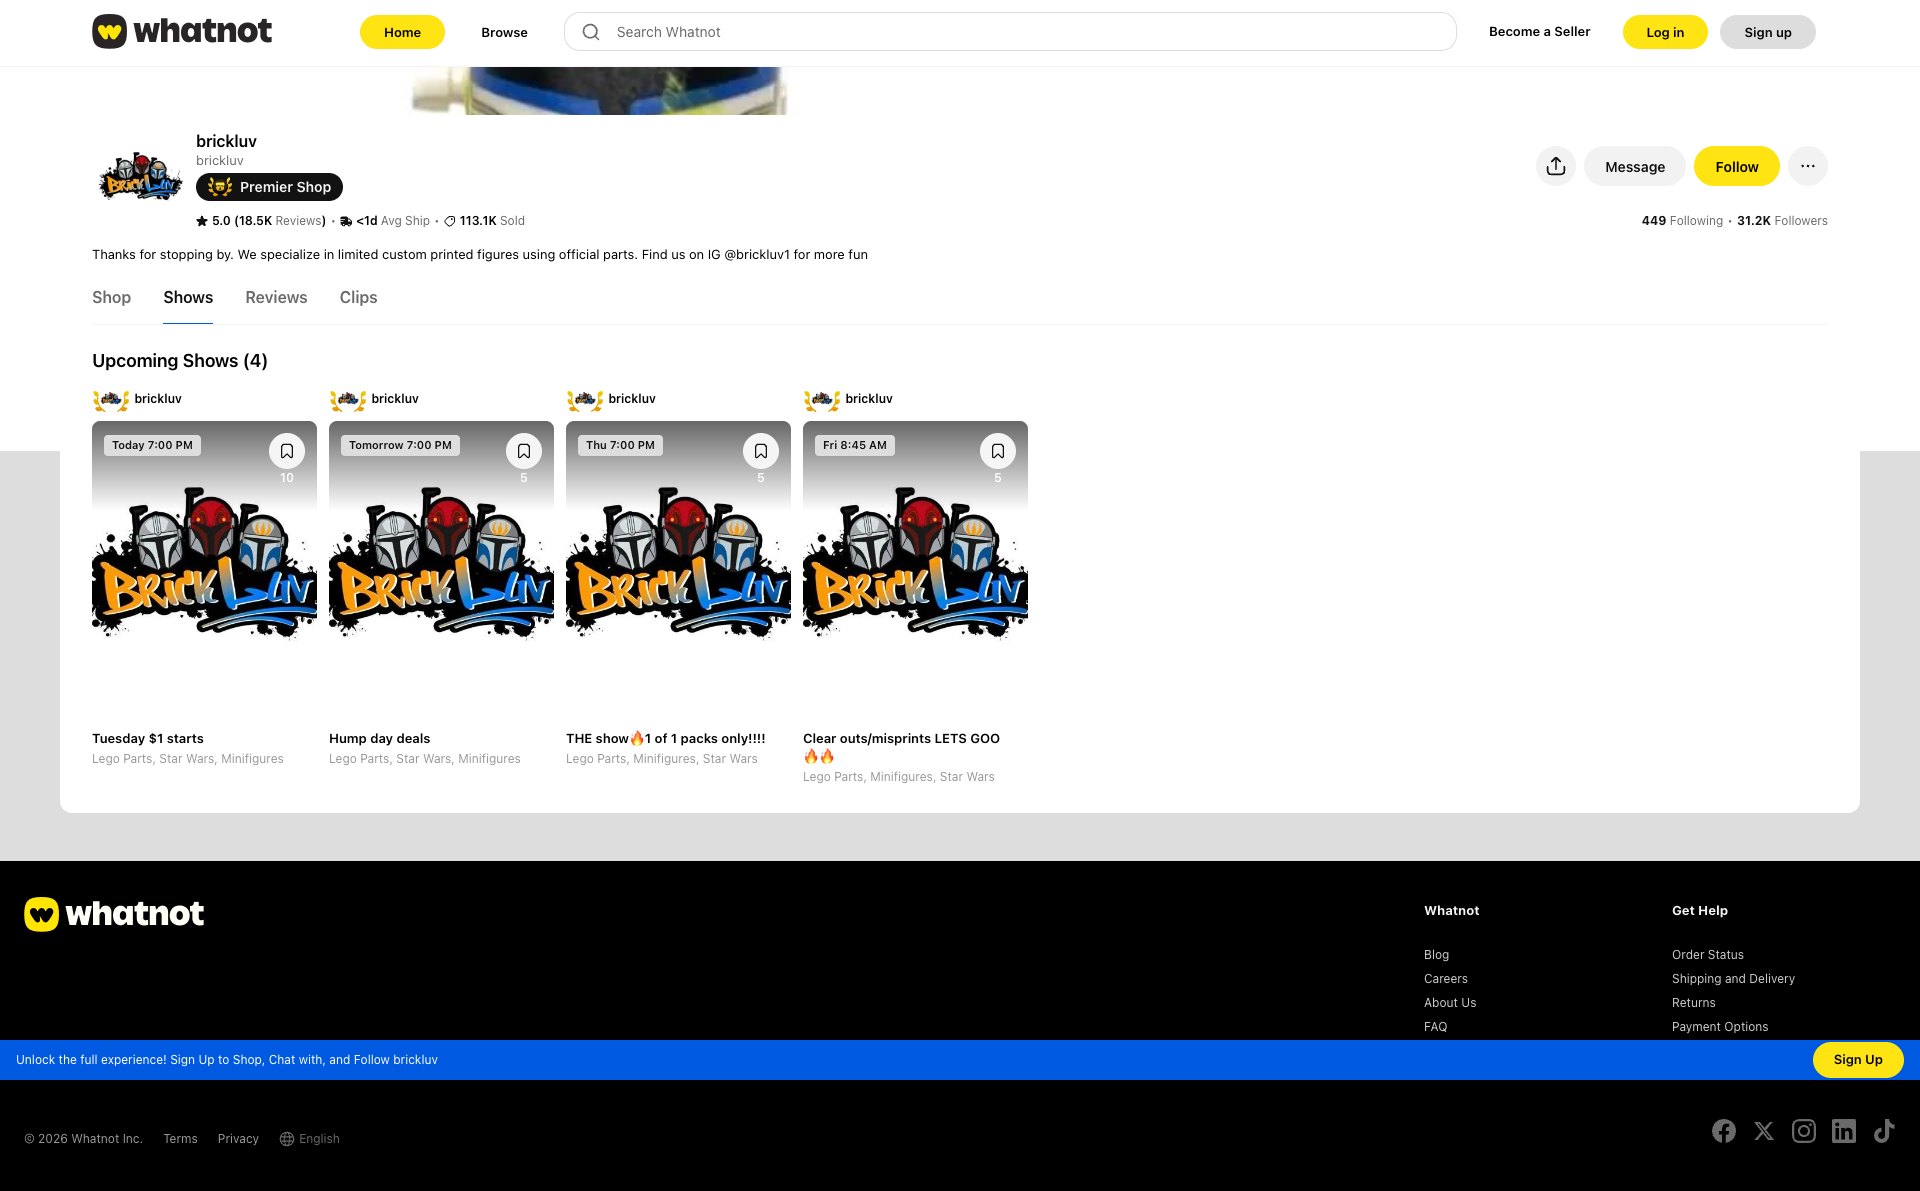Click inside the Search Whatnot field
Screen dimensions: 1920x1191
(1000, 31)
